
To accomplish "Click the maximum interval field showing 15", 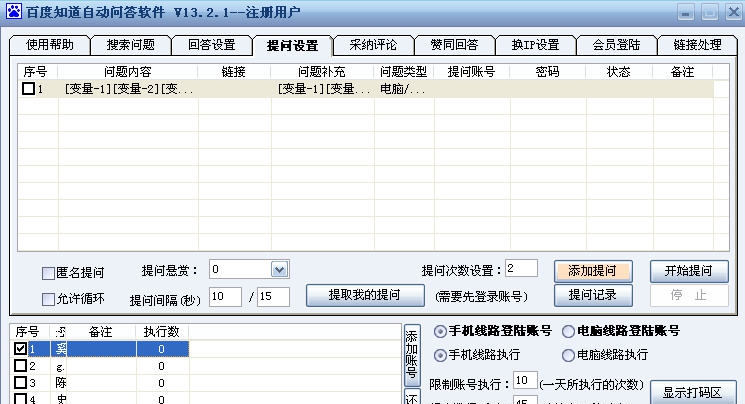I will coord(273,297).
